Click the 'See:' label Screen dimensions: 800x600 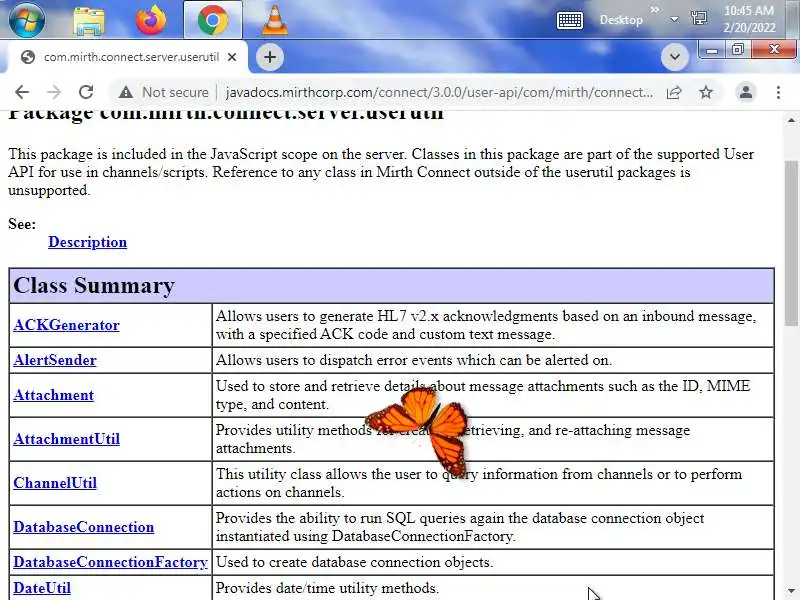(22, 224)
